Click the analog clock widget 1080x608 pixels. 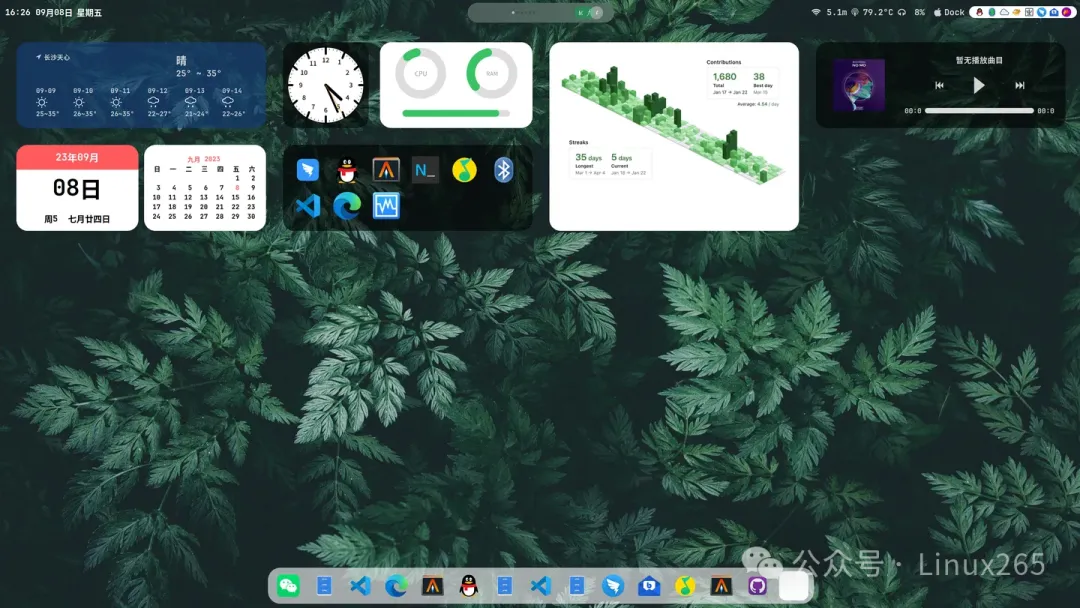(326, 85)
